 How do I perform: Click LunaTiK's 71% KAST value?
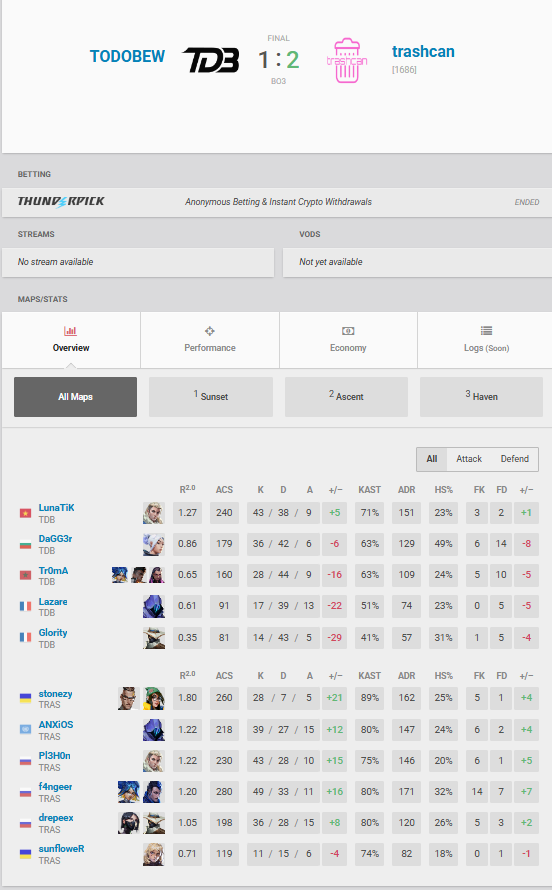tap(370, 513)
